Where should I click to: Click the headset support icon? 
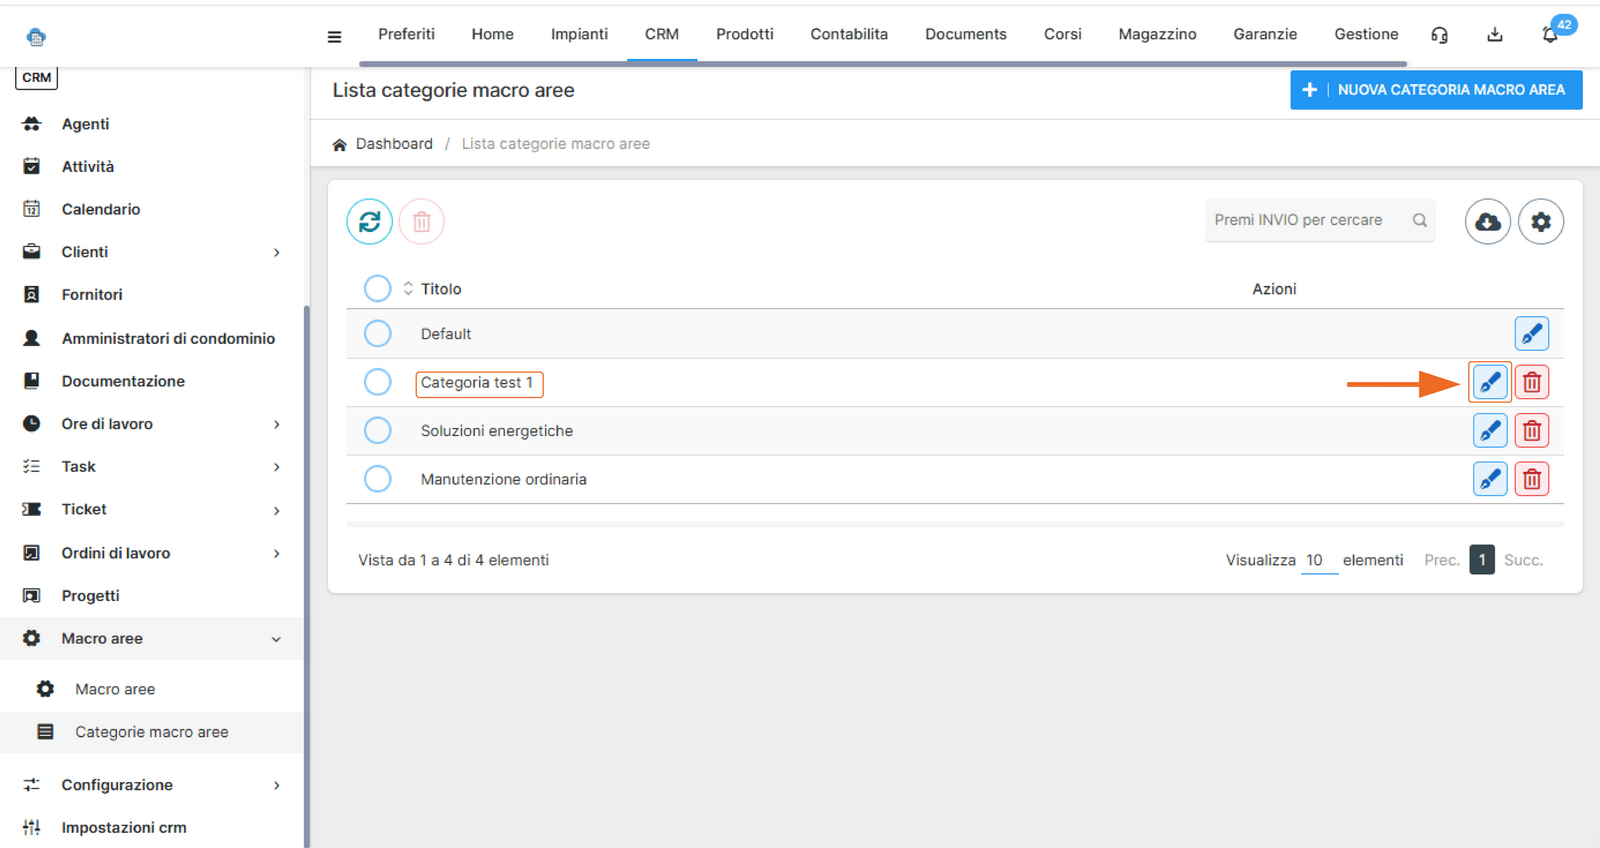[x=1439, y=35]
